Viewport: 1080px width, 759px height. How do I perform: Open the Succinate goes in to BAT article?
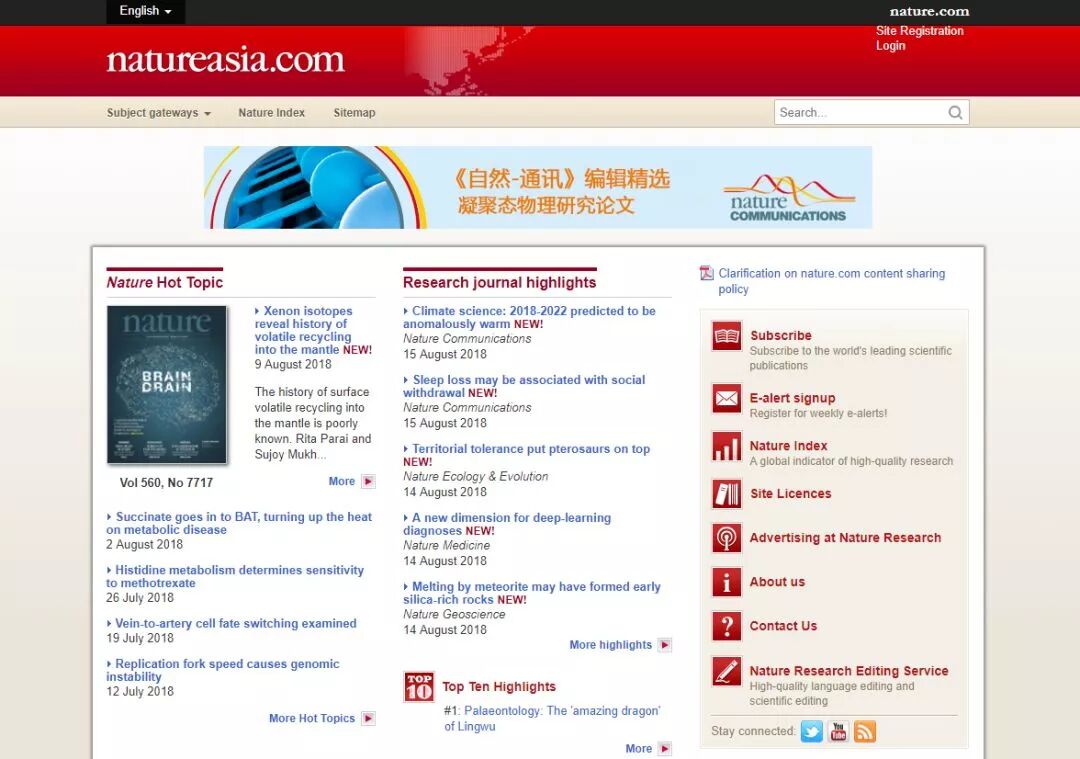[x=239, y=523]
